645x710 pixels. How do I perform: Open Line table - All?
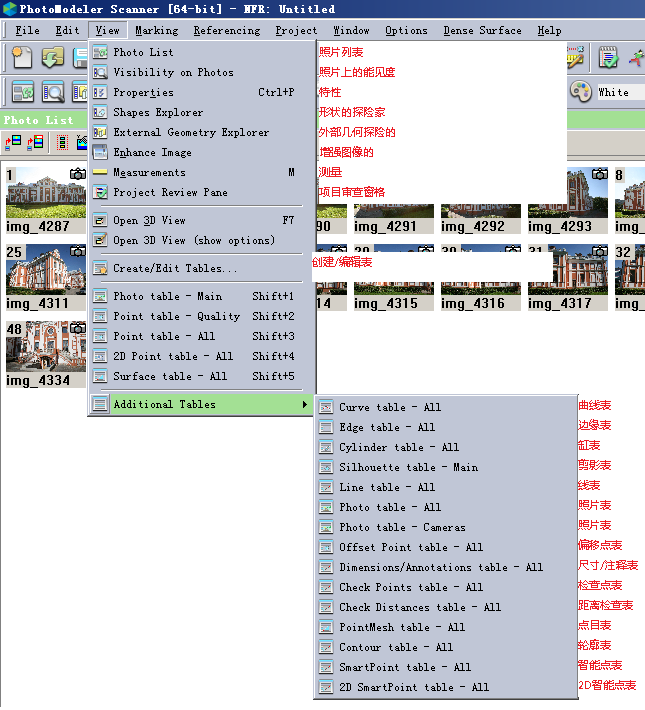[446, 487]
